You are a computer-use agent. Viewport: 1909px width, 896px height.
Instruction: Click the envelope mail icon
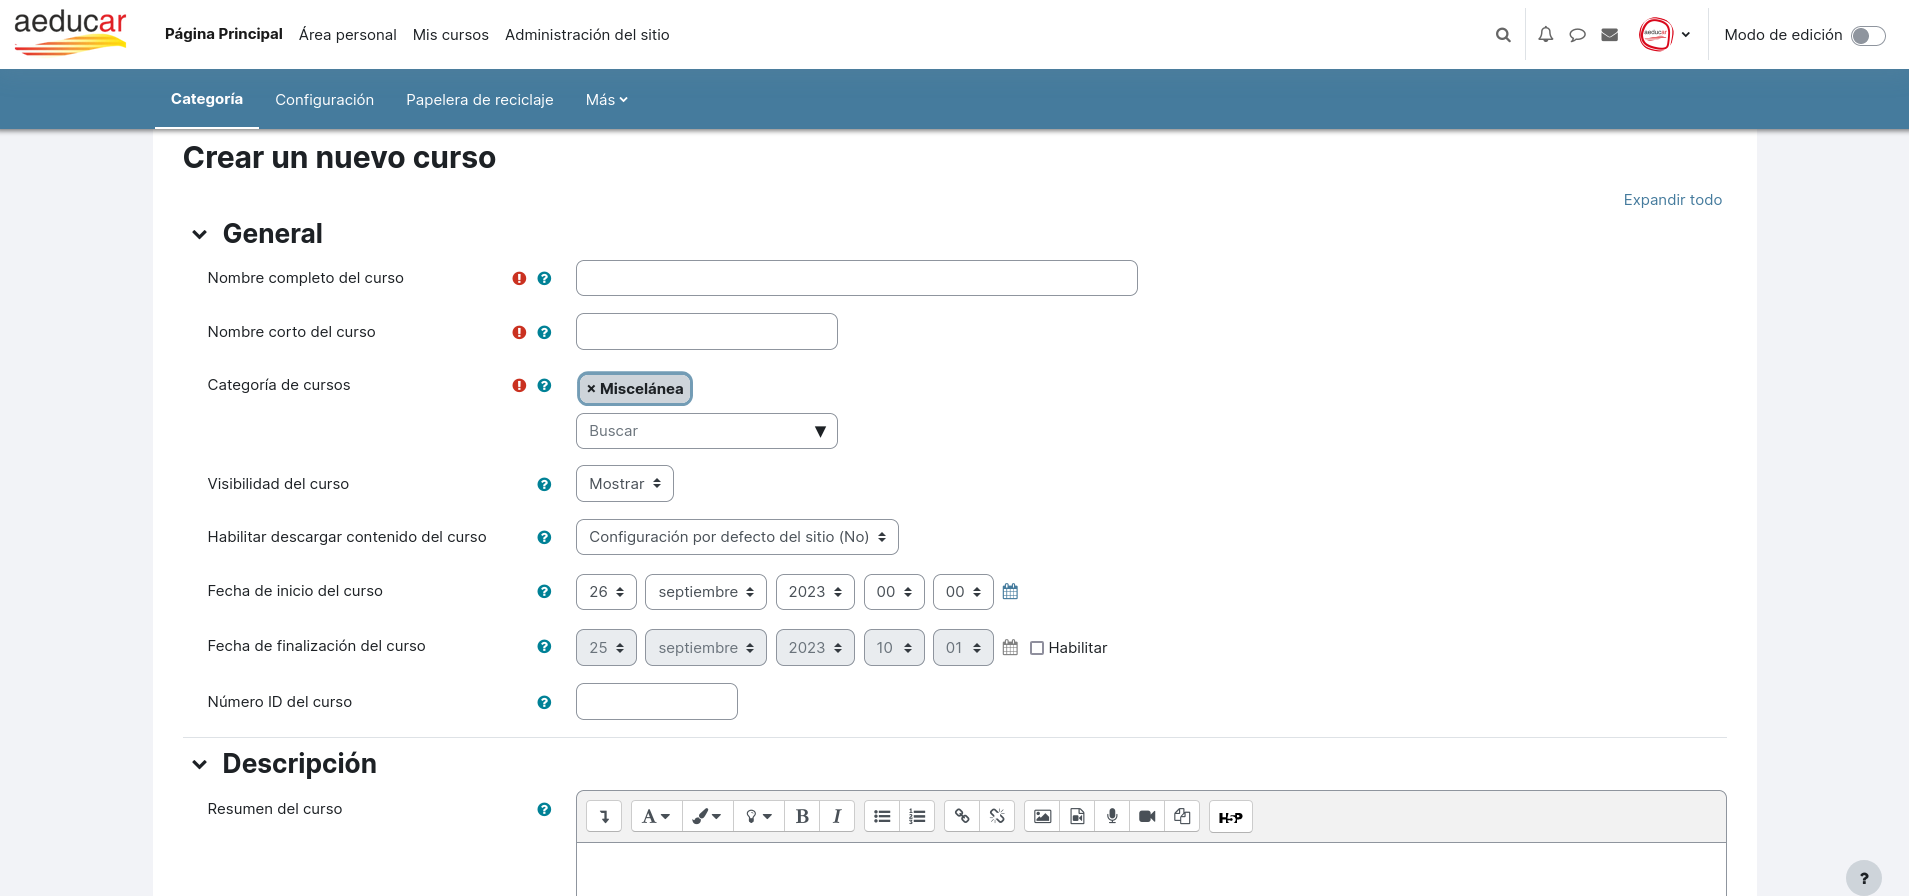pyautogui.click(x=1610, y=35)
